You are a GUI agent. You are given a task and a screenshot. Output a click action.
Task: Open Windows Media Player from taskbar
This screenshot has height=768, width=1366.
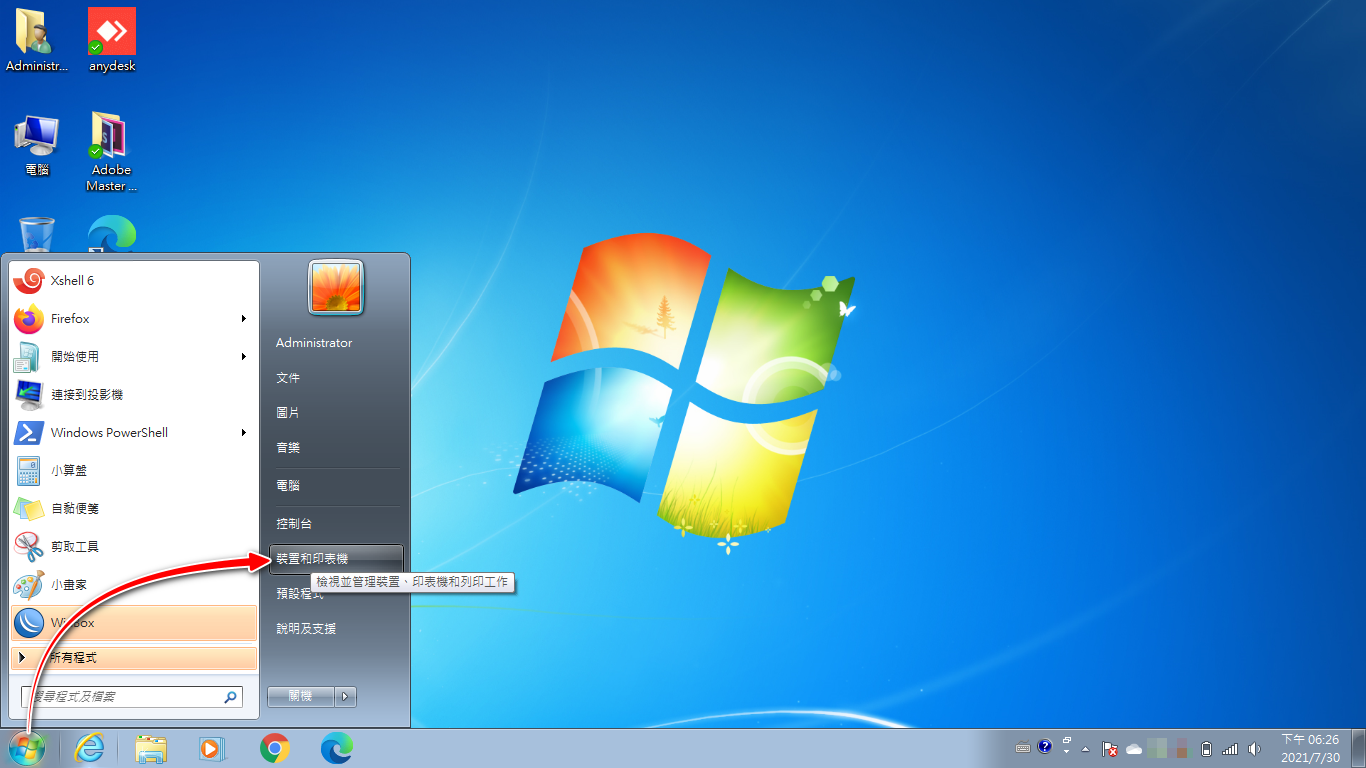(x=212, y=748)
